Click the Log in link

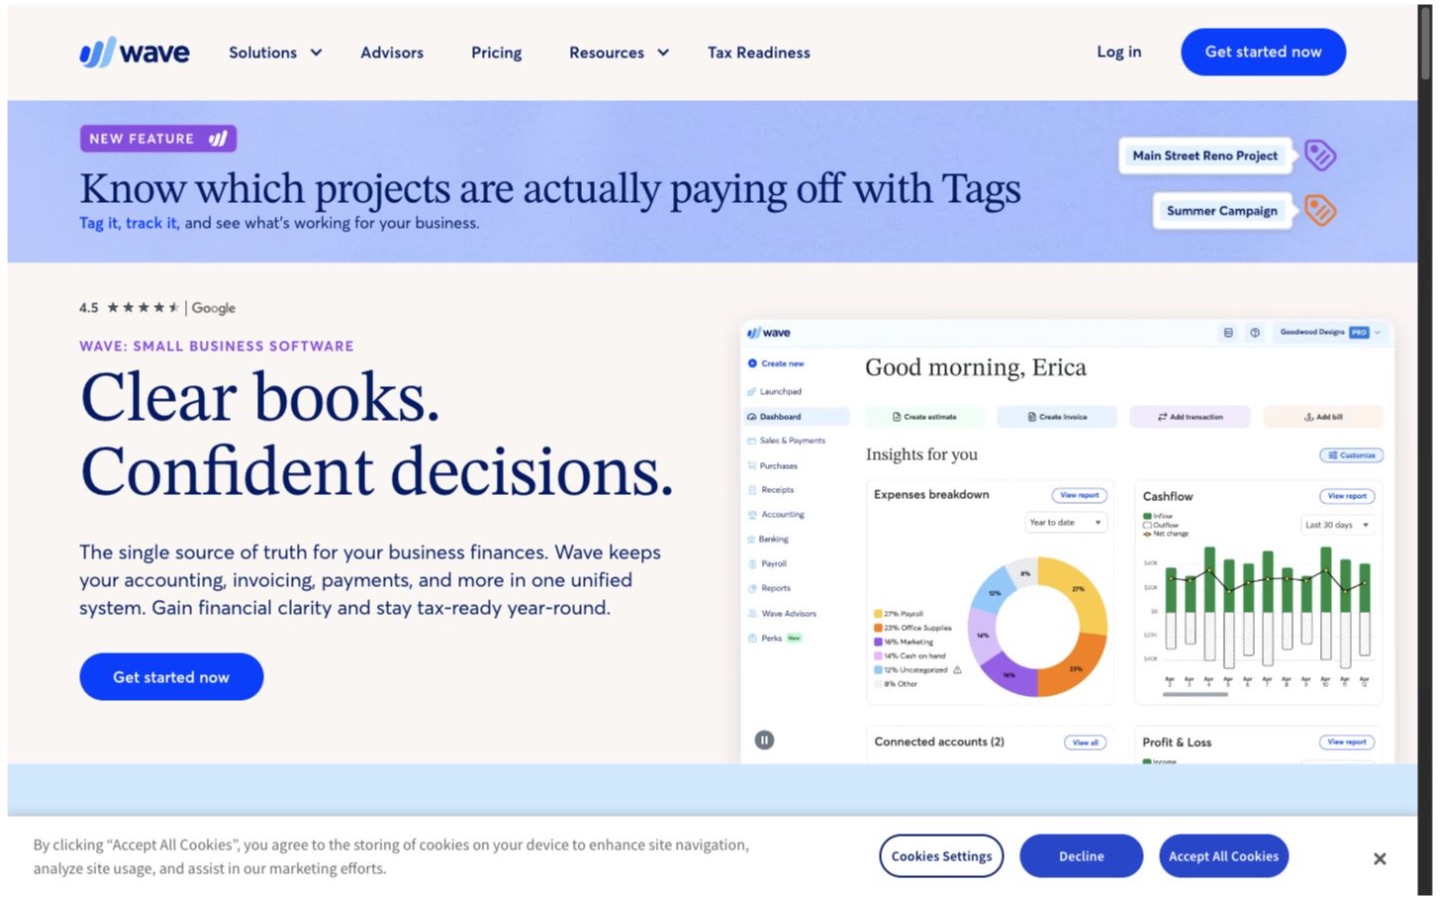[x=1118, y=51]
